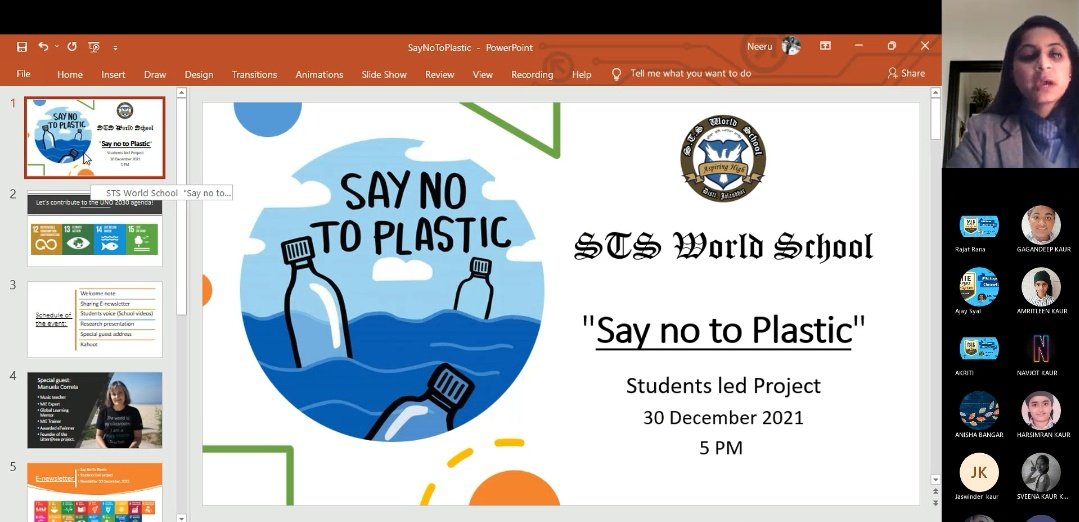1079x522 pixels.
Task: Open the Help tab
Action: click(581, 74)
